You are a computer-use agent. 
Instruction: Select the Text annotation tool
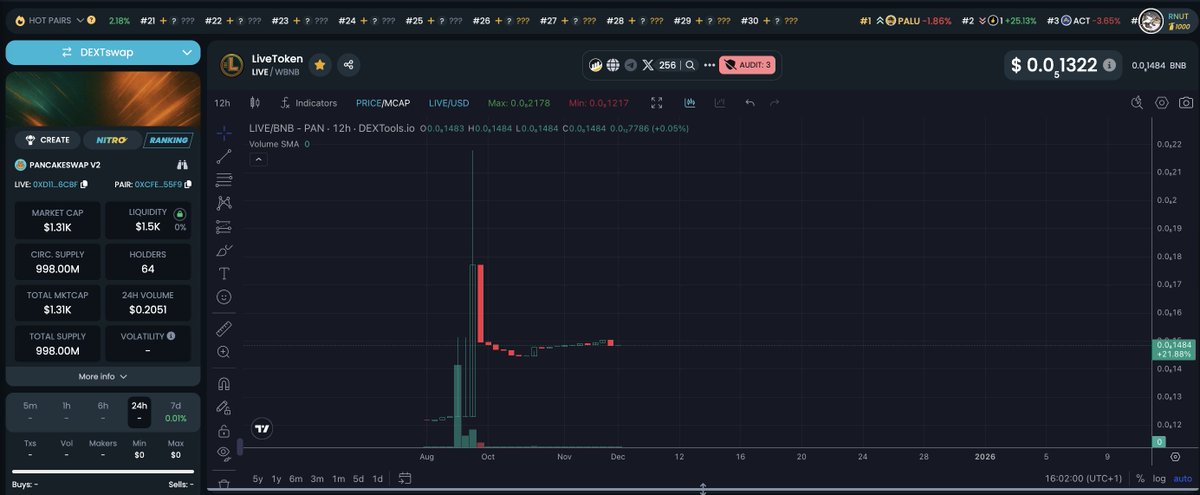click(224, 273)
